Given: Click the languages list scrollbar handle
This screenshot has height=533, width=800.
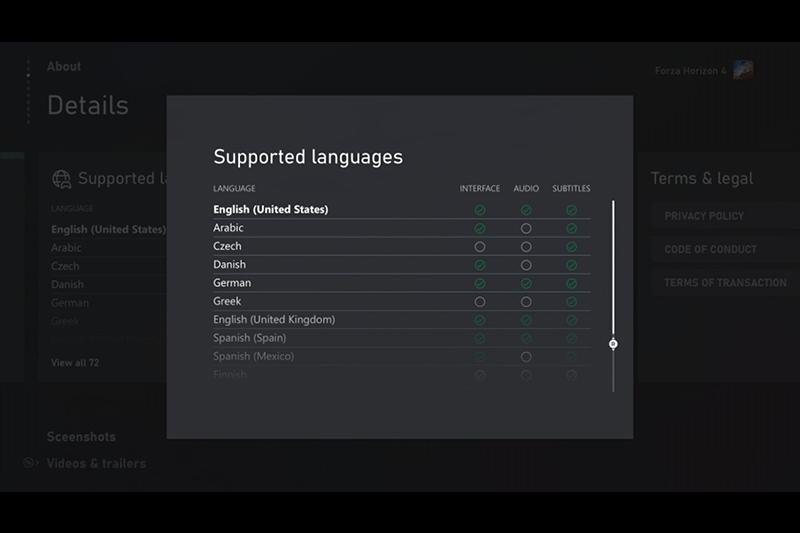Looking at the screenshot, I should click(x=613, y=344).
